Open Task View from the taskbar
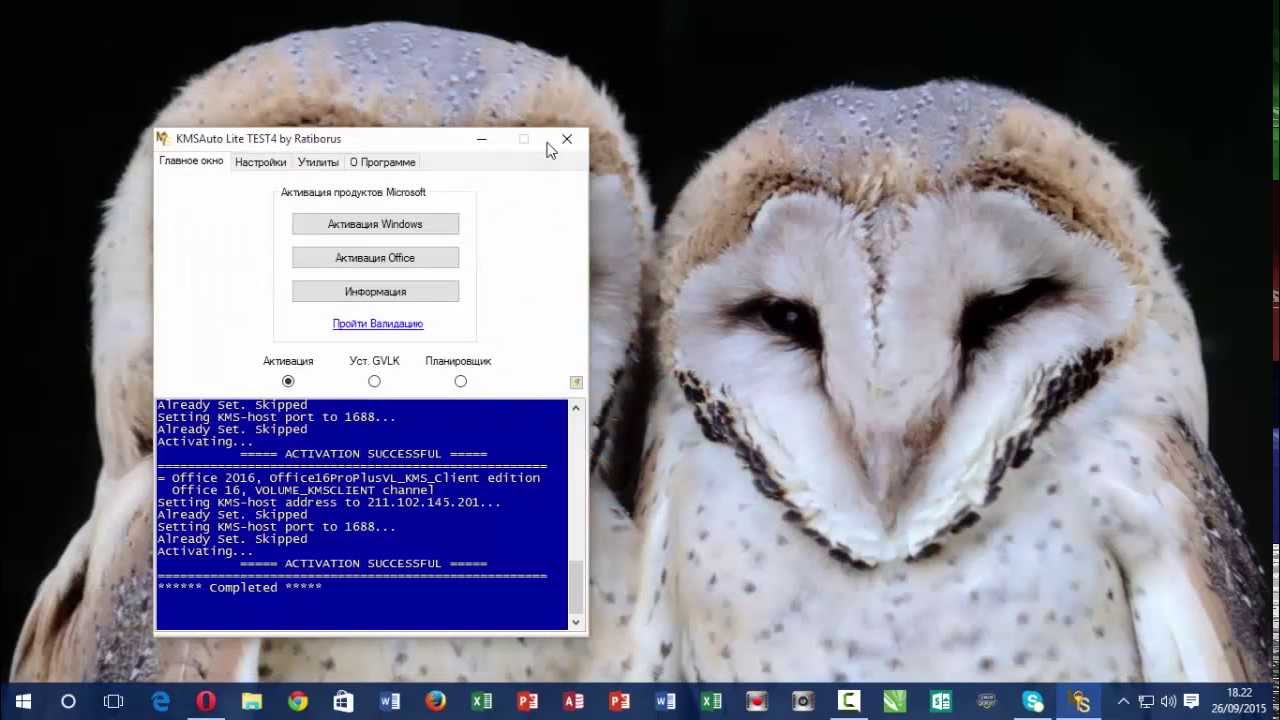Viewport: 1280px width, 720px height. tap(114, 702)
